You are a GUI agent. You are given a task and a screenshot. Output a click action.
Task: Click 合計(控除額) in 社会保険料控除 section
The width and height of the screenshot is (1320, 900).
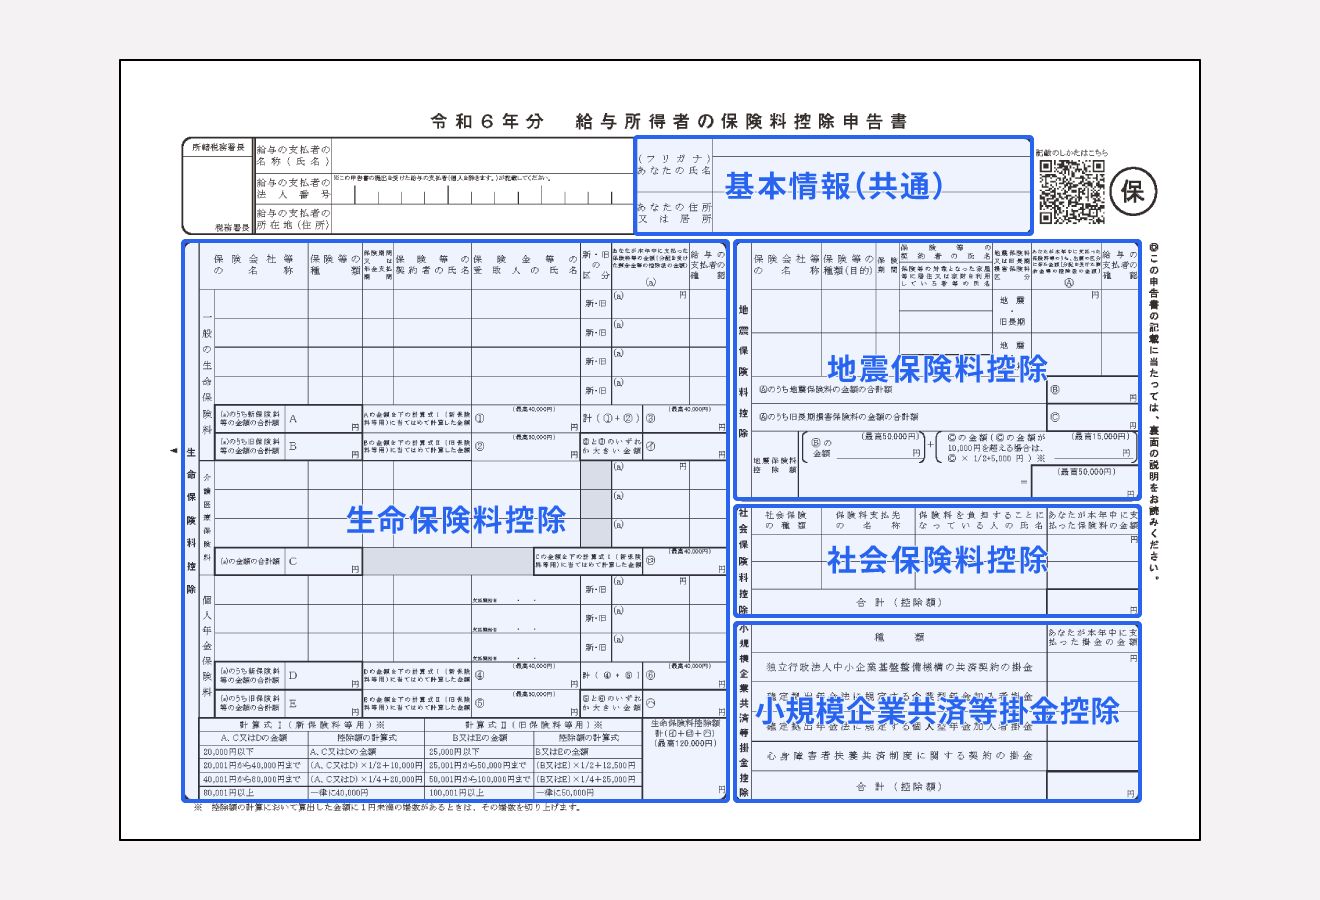coord(899,603)
